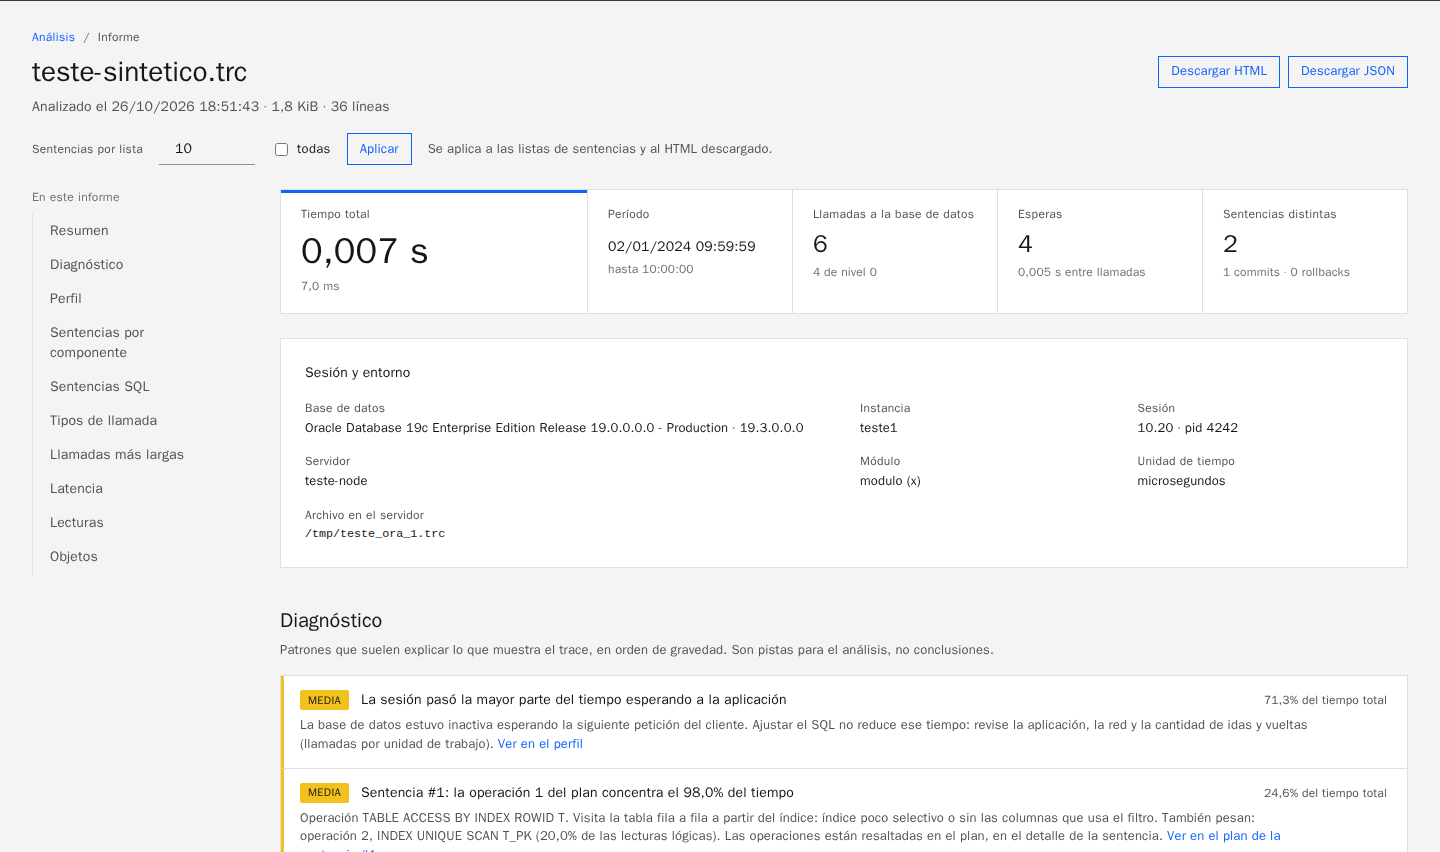The height and width of the screenshot is (852, 1440).
Task: Click the "Sesión y entorno" panel heading
Action: (x=358, y=373)
